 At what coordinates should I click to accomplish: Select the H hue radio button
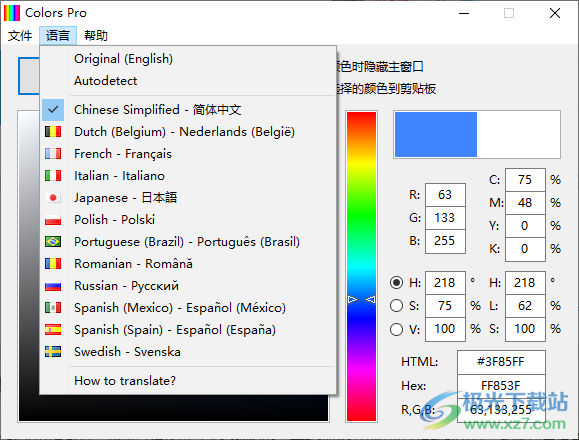point(396,283)
